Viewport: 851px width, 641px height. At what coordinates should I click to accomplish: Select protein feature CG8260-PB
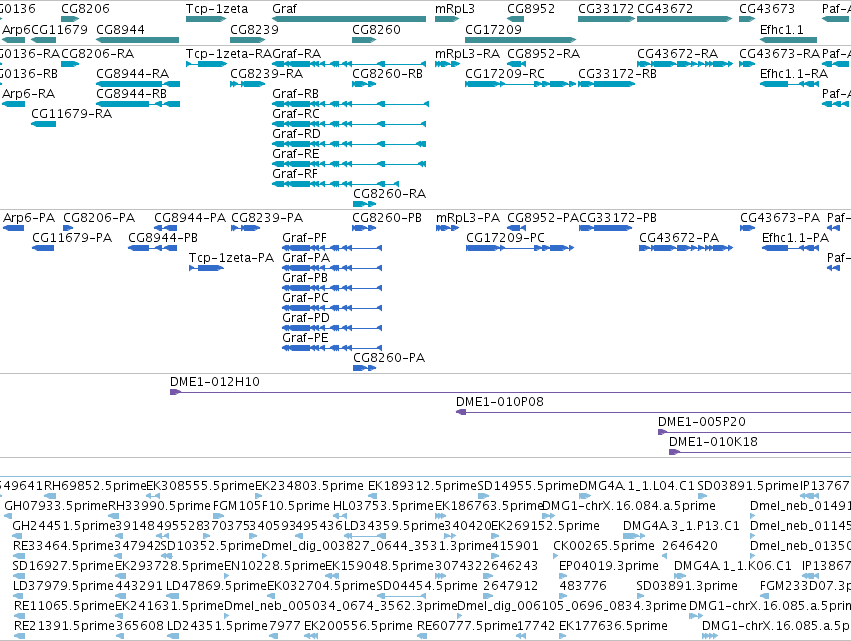tap(364, 228)
